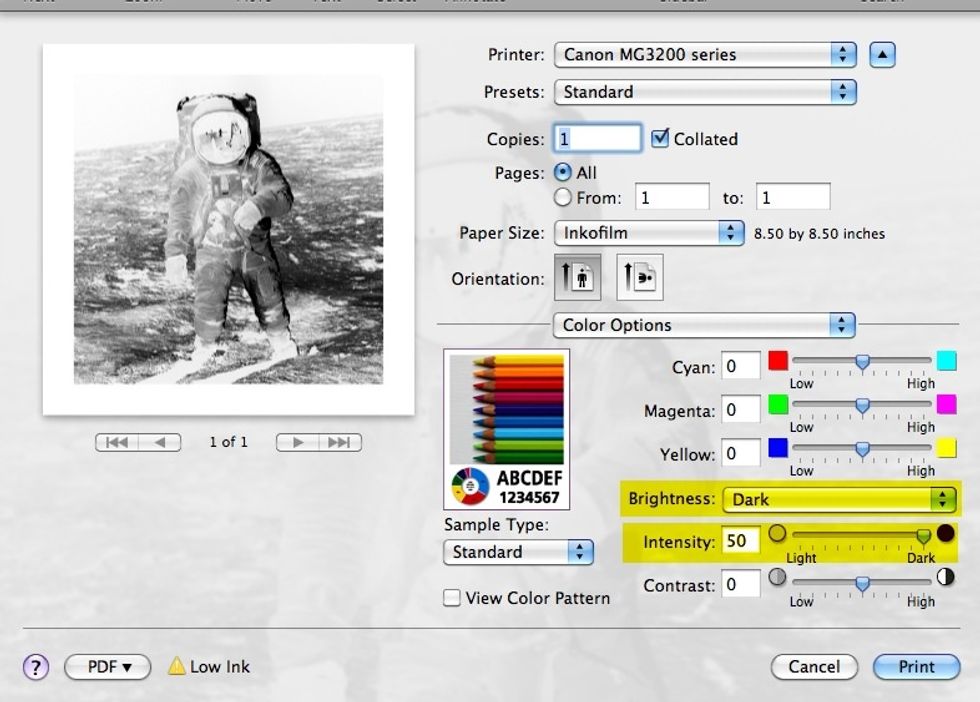Collapse print dialog details arrow button

point(881,55)
